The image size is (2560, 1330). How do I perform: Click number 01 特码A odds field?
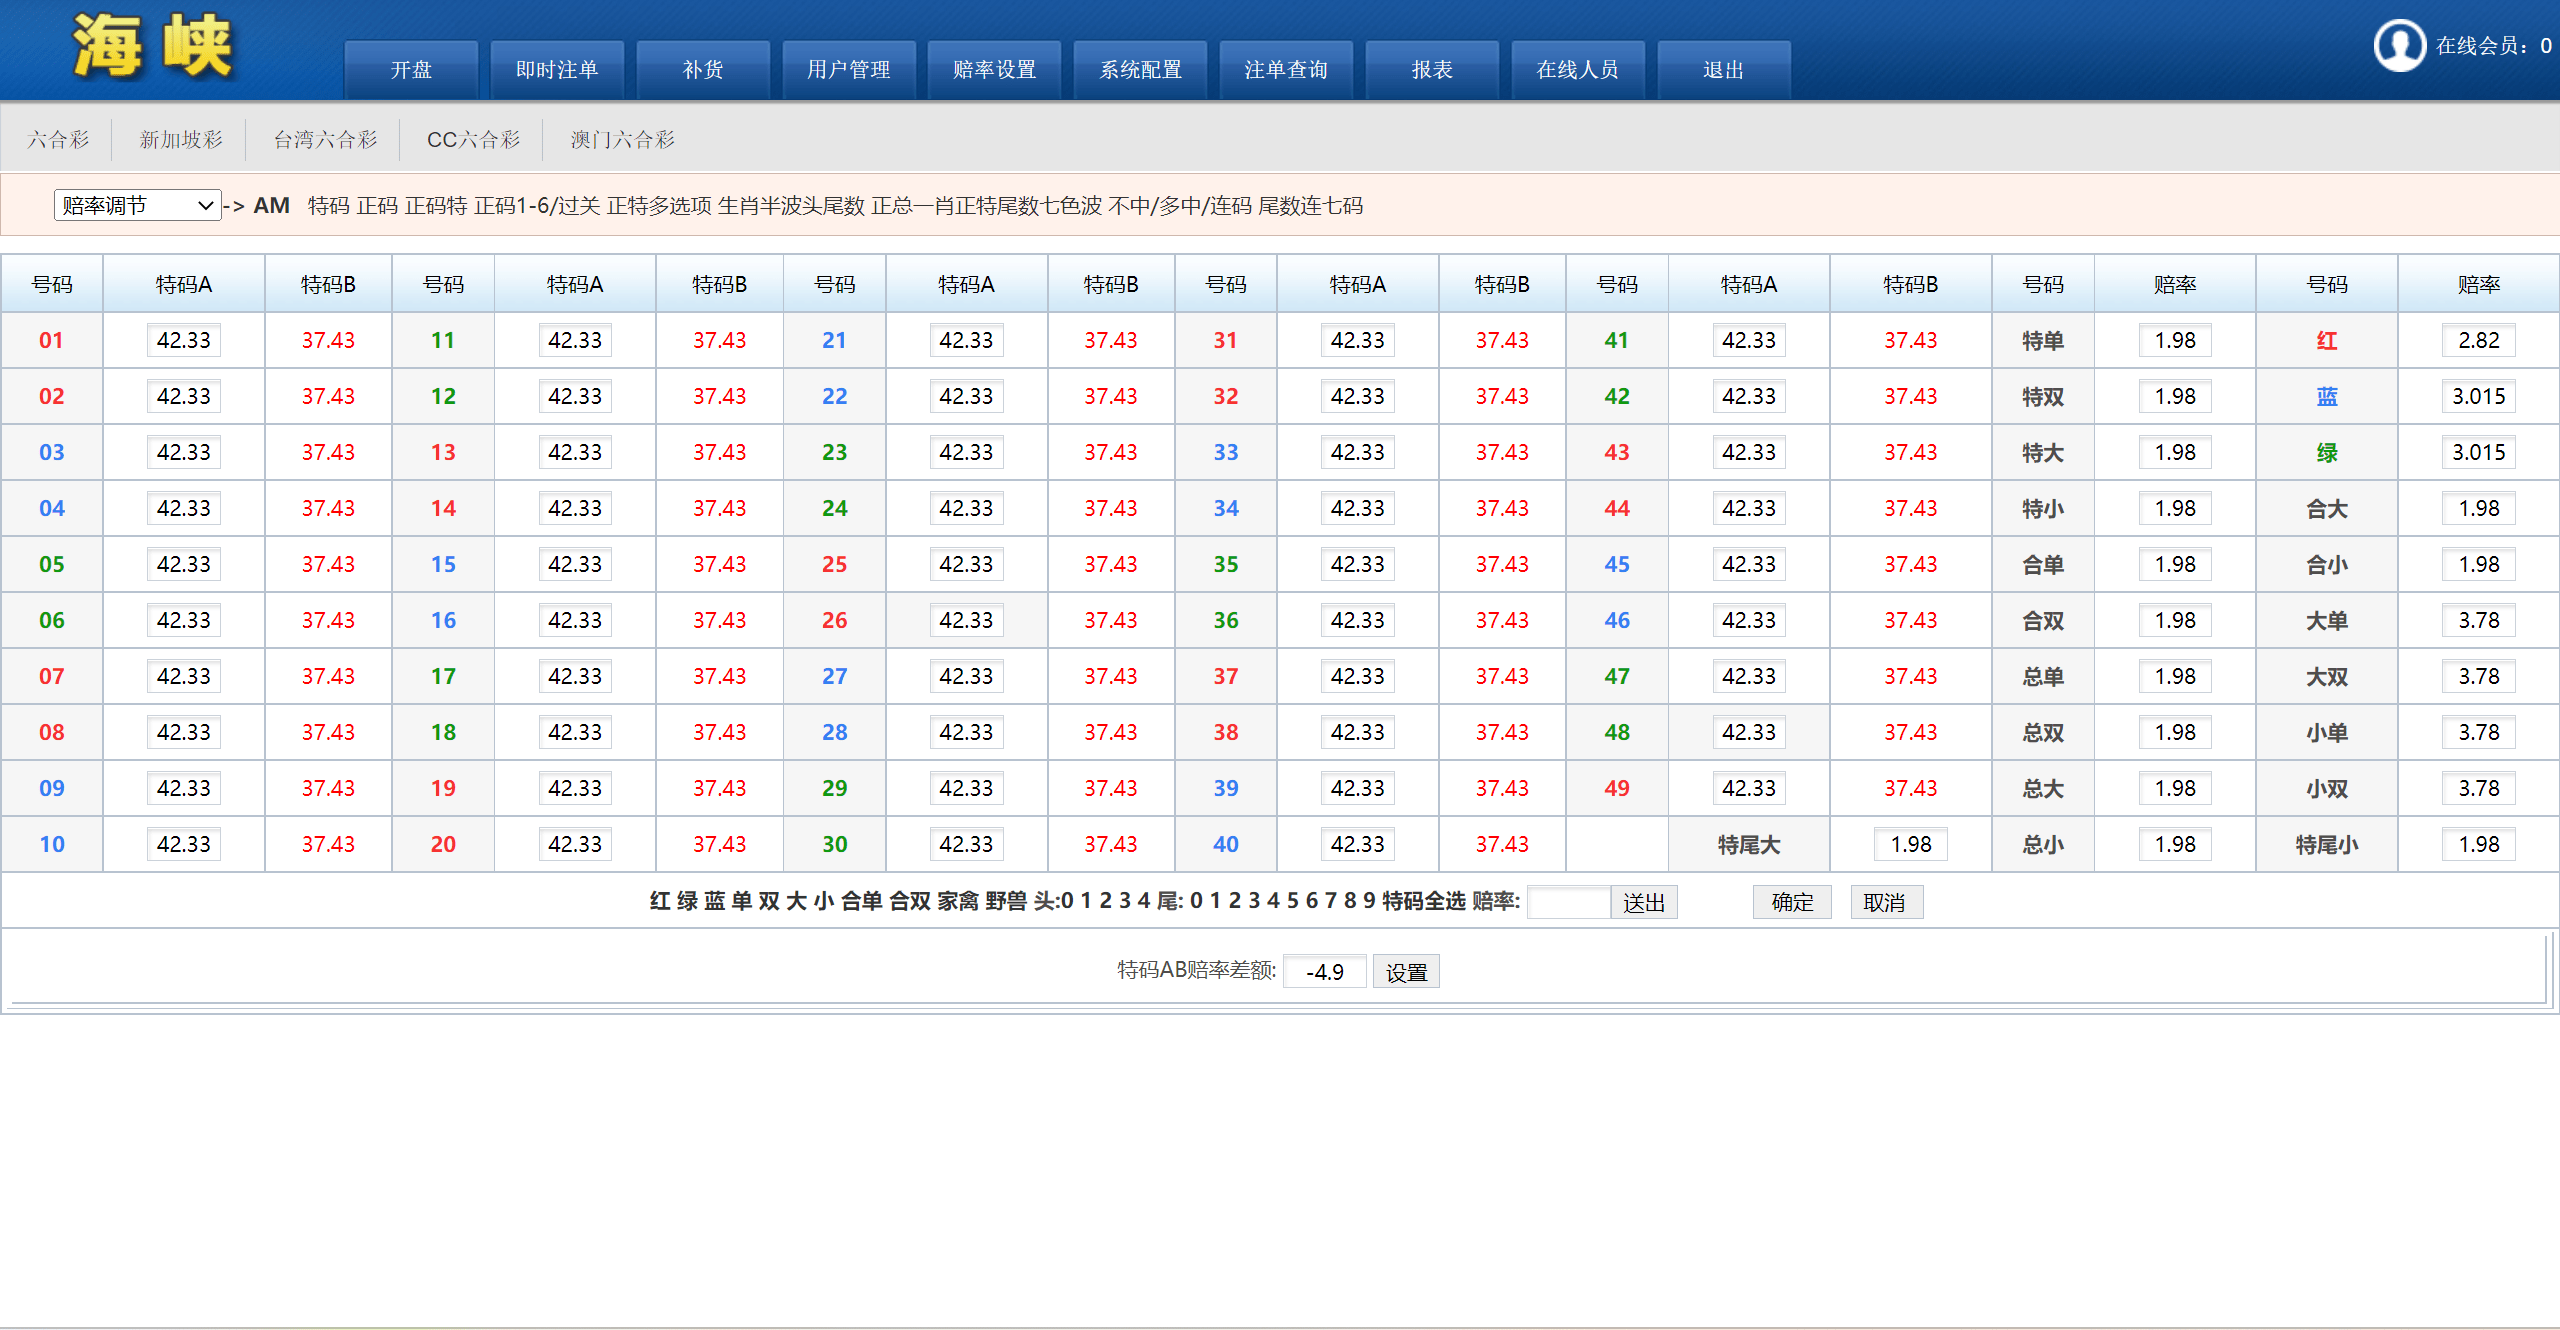pyautogui.click(x=184, y=340)
